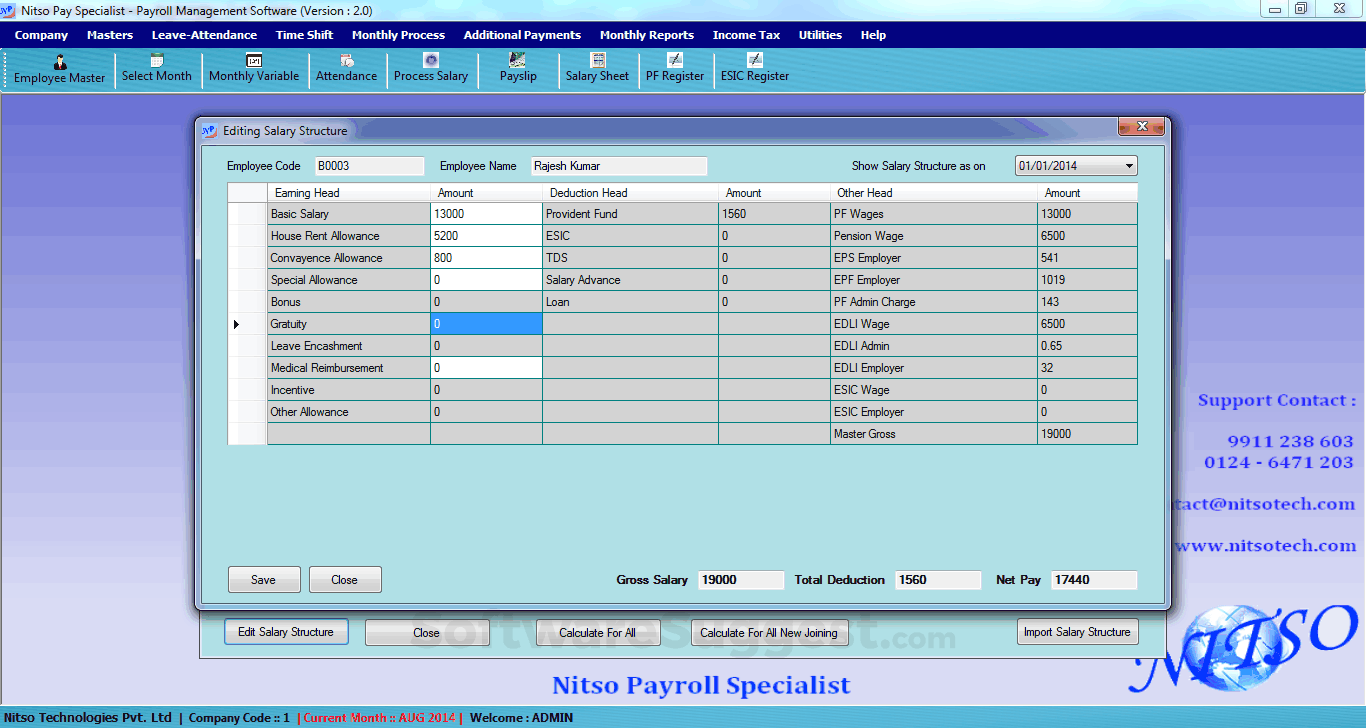
Task: Select the highlighted Gratuity amount cell
Action: (x=486, y=324)
